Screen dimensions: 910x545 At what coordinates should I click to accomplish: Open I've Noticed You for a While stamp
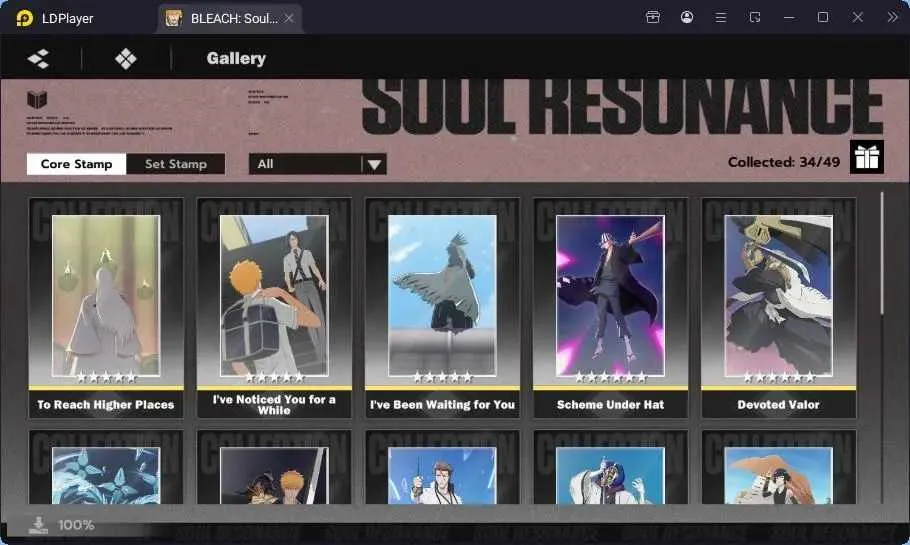point(274,308)
